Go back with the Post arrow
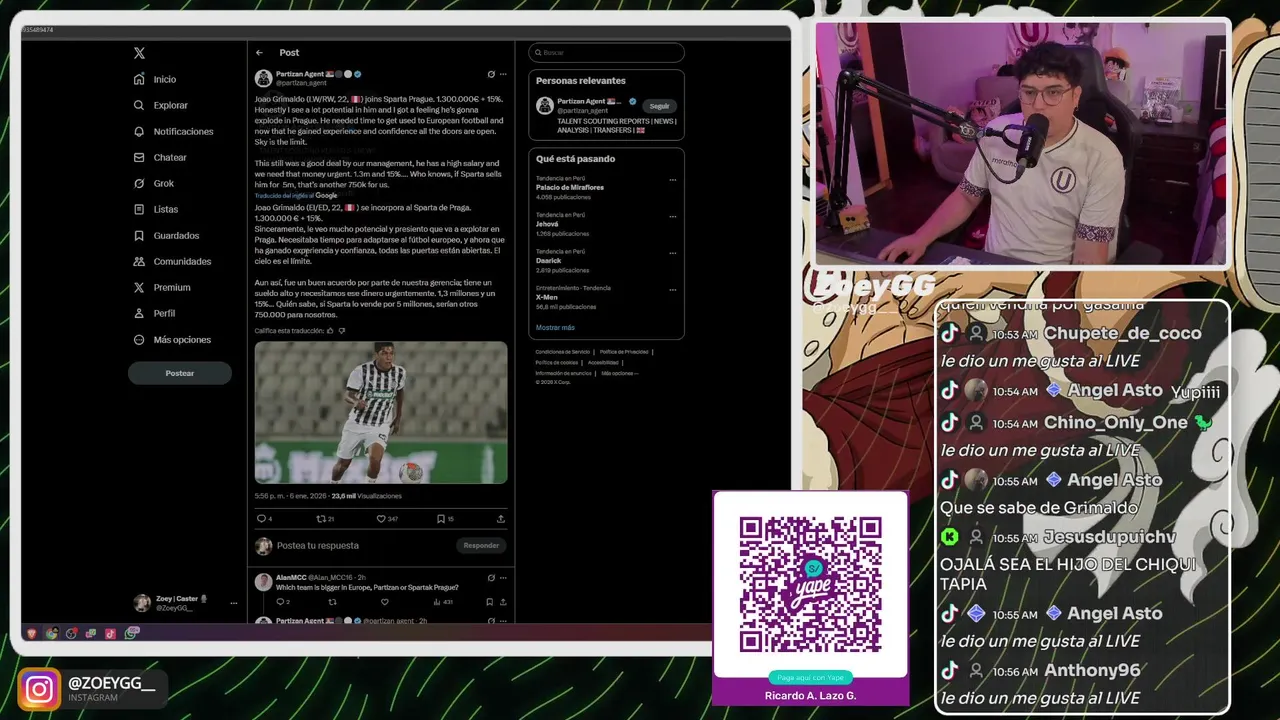This screenshot has height=720, width=1280. (x=259, y=52)
